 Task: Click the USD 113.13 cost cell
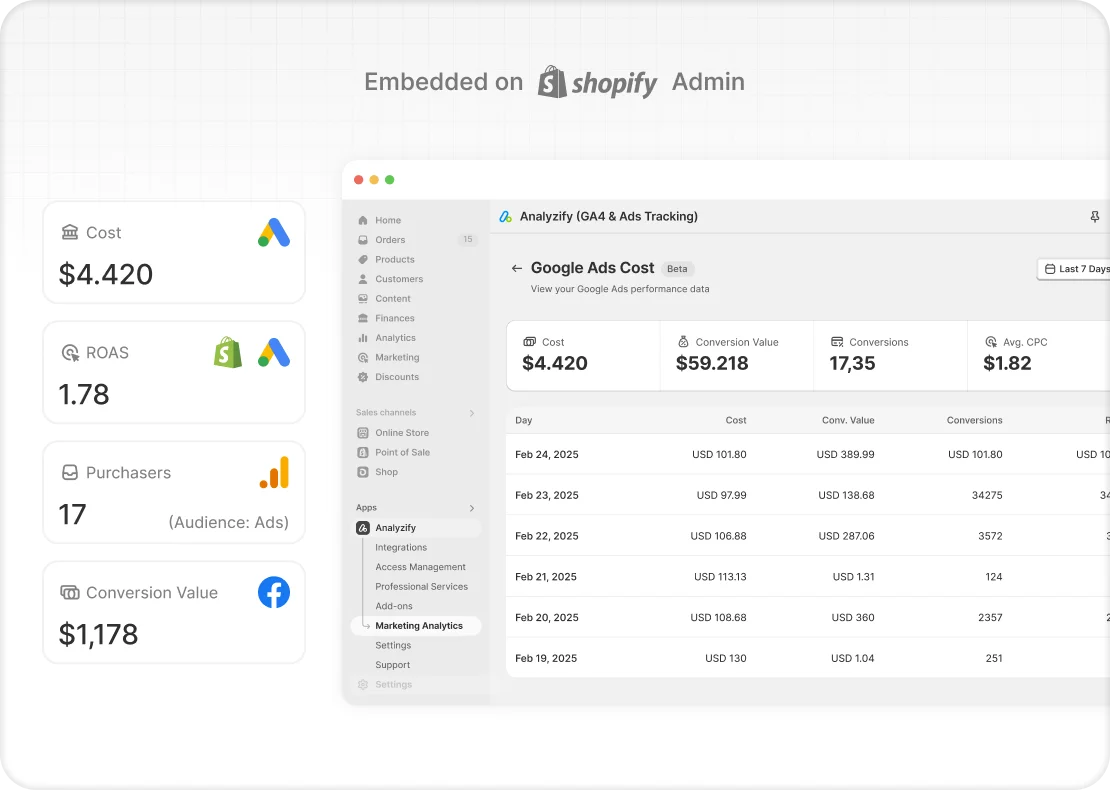pyautogui.click(x=720, y=577)
